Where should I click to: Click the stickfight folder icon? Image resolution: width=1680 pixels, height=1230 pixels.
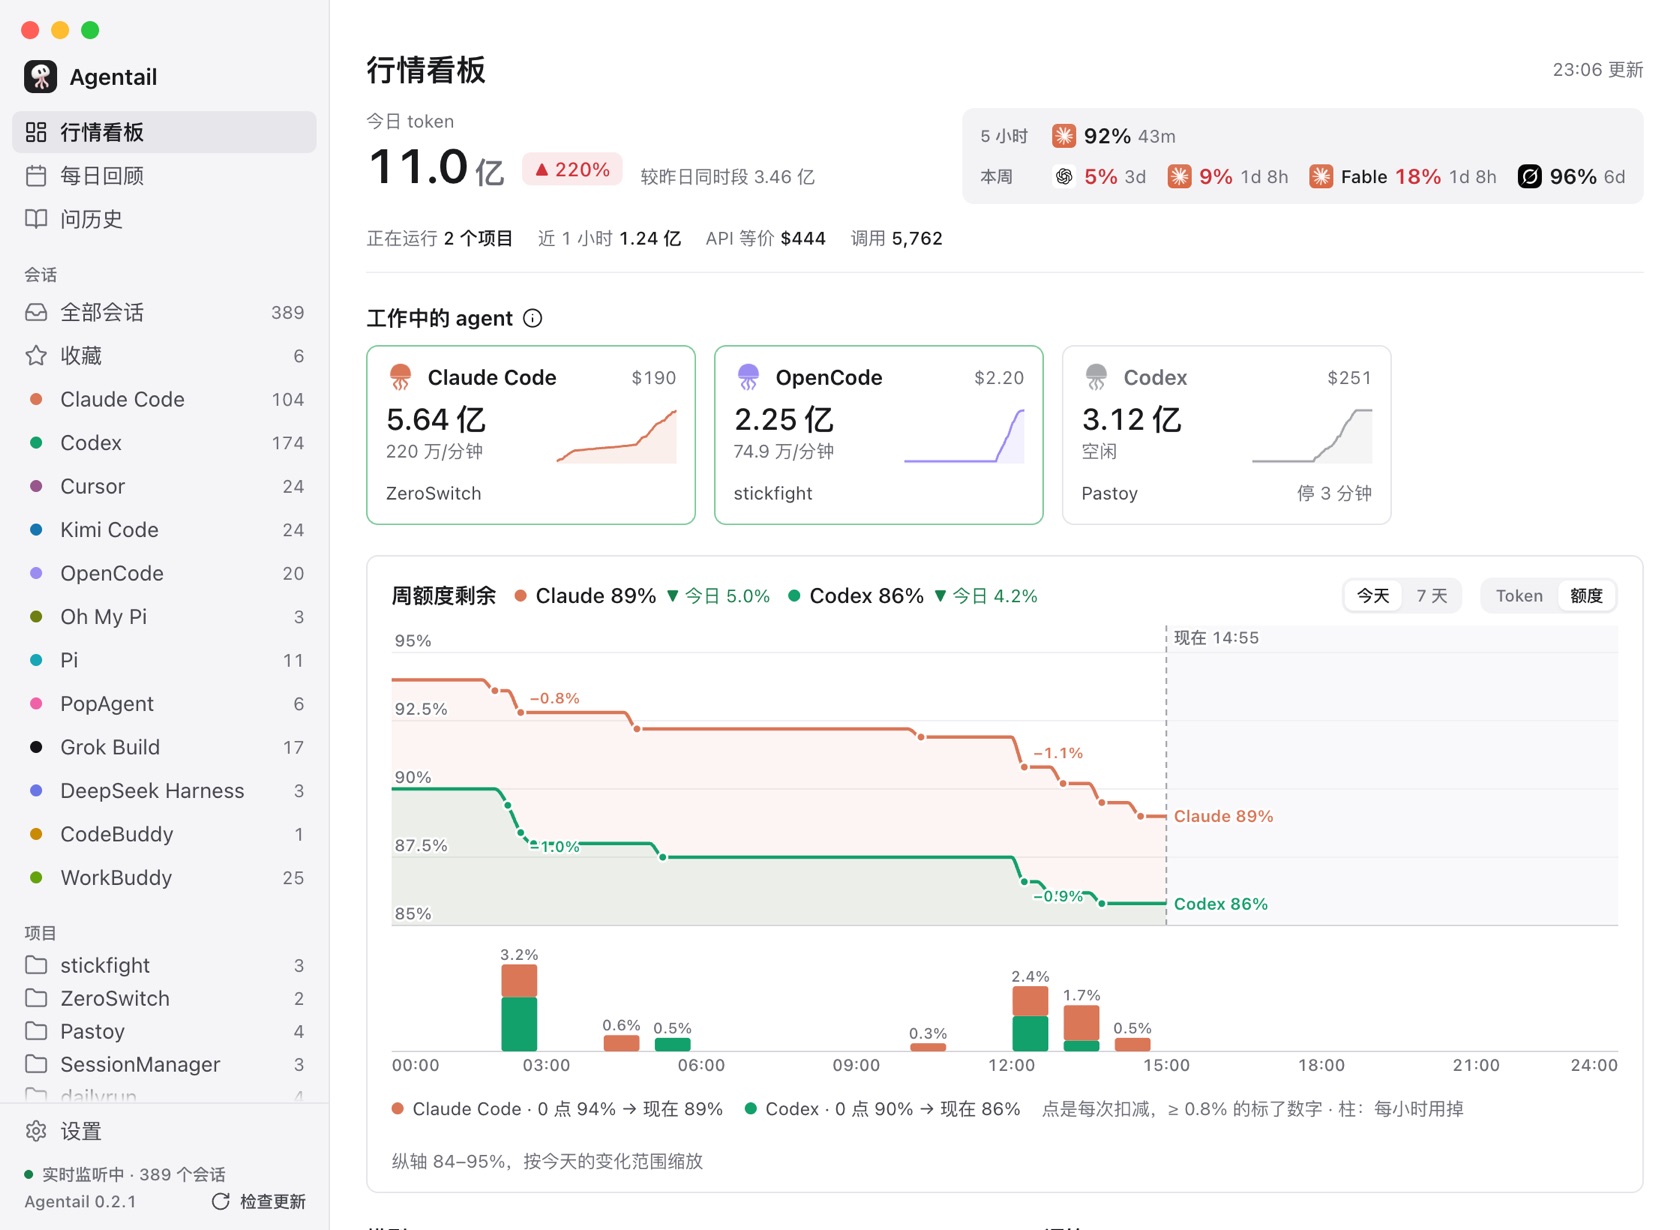pyautogui.click(x=36, y=965)
